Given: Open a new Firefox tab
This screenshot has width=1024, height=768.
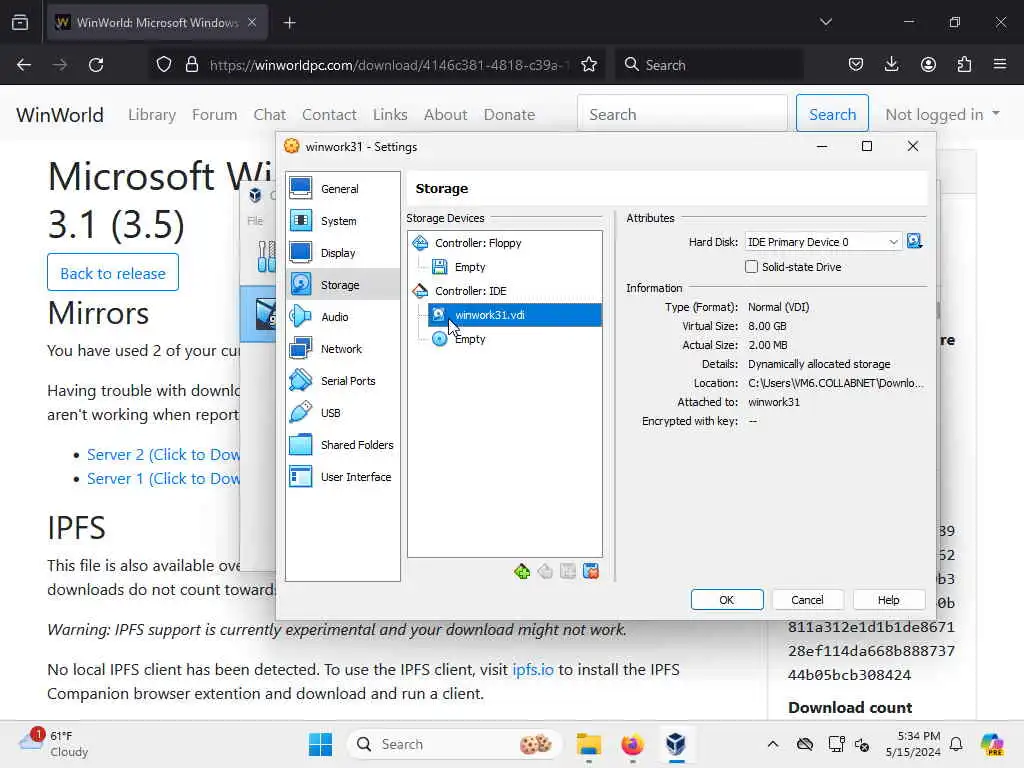Looking at the screenshot, I should coord(289,23).
